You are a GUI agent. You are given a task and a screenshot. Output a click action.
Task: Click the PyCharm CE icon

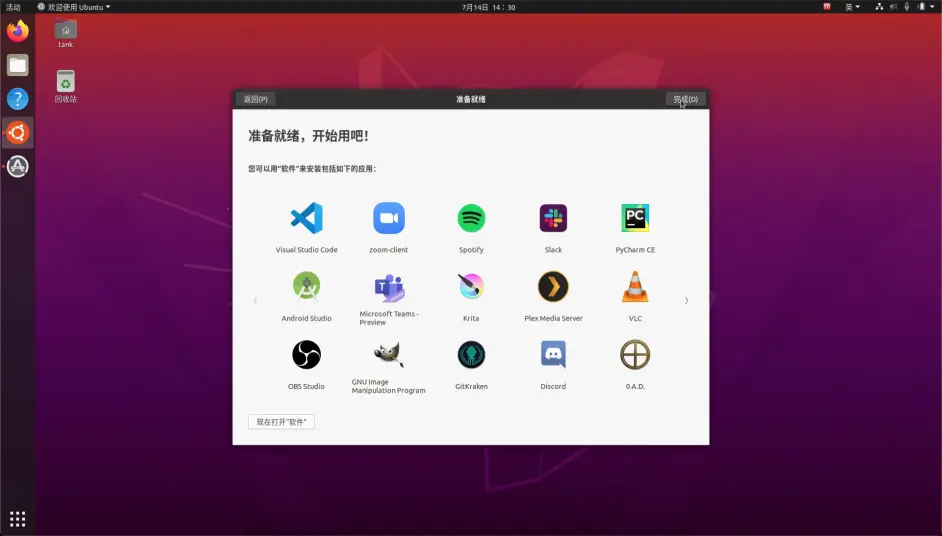tap(635, 218)
